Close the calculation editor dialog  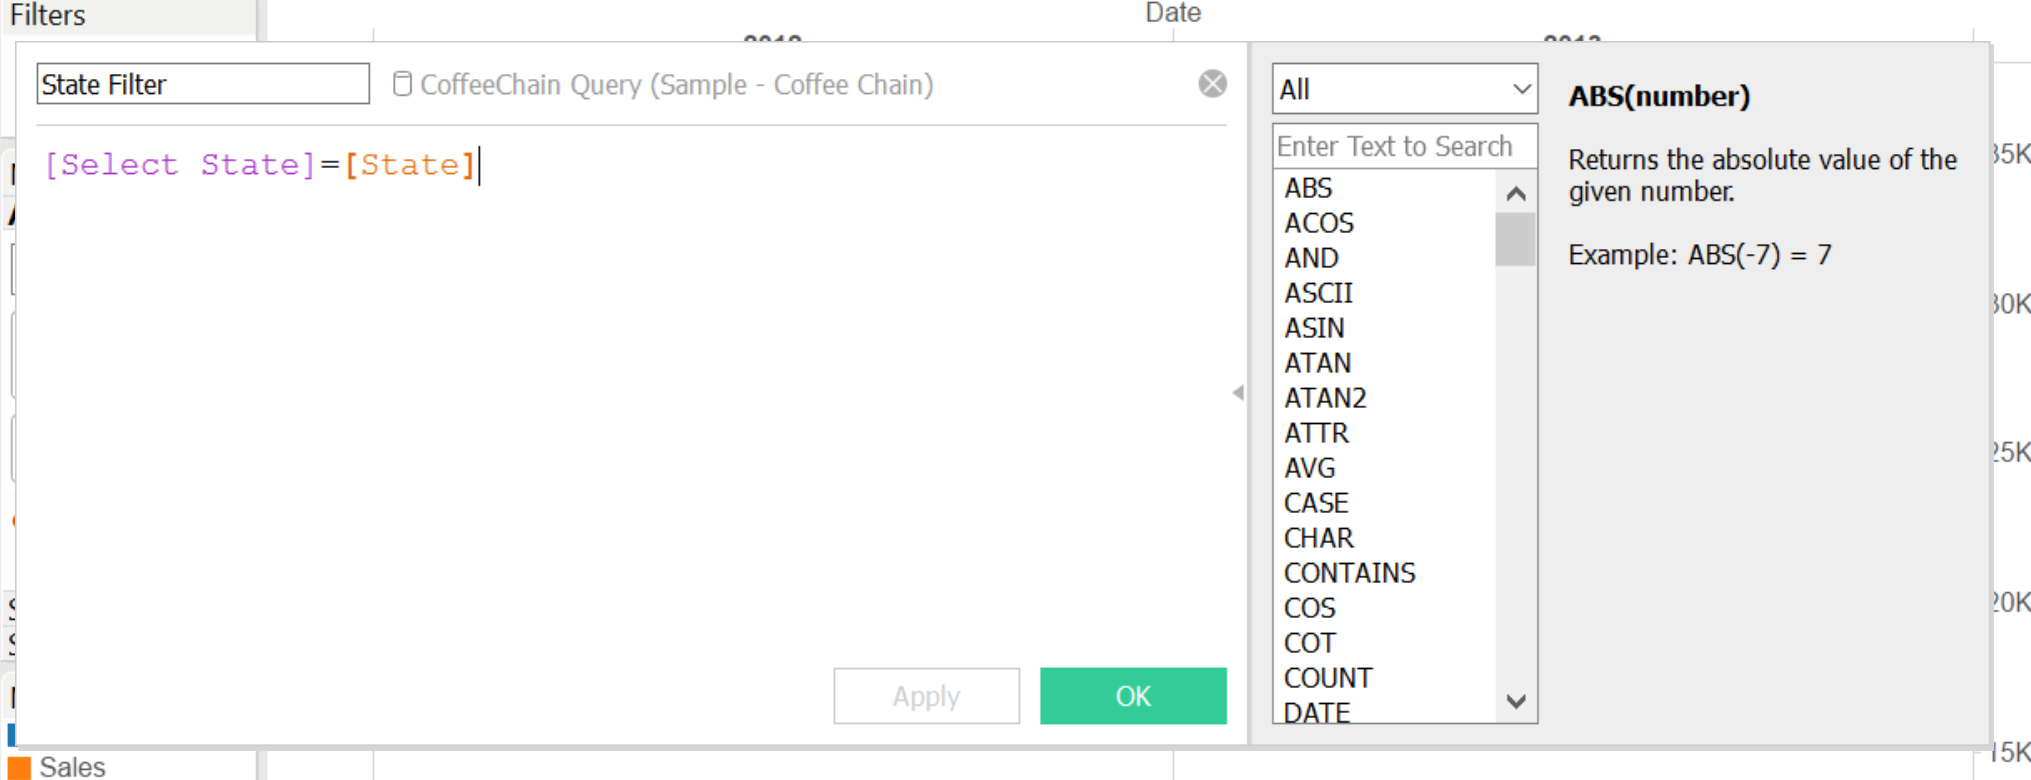(1212, 84)
